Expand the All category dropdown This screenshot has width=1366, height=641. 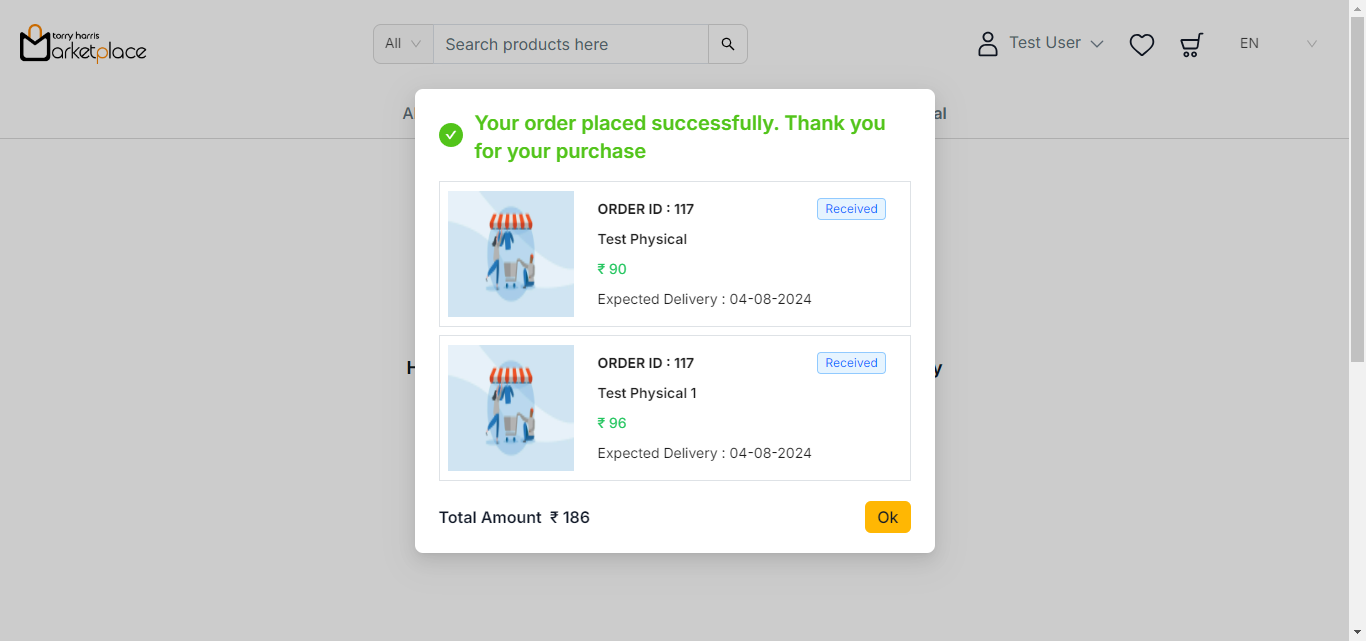[x=403, y=44]
